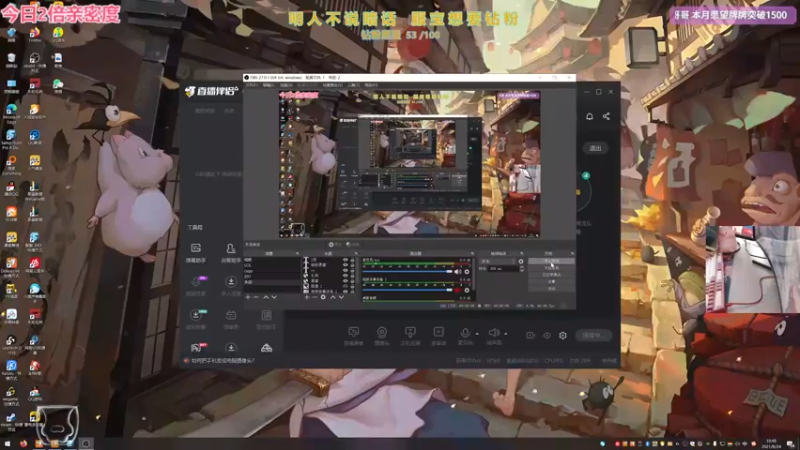Adjust transition duration stepper arrows

[x=521, y=268]
